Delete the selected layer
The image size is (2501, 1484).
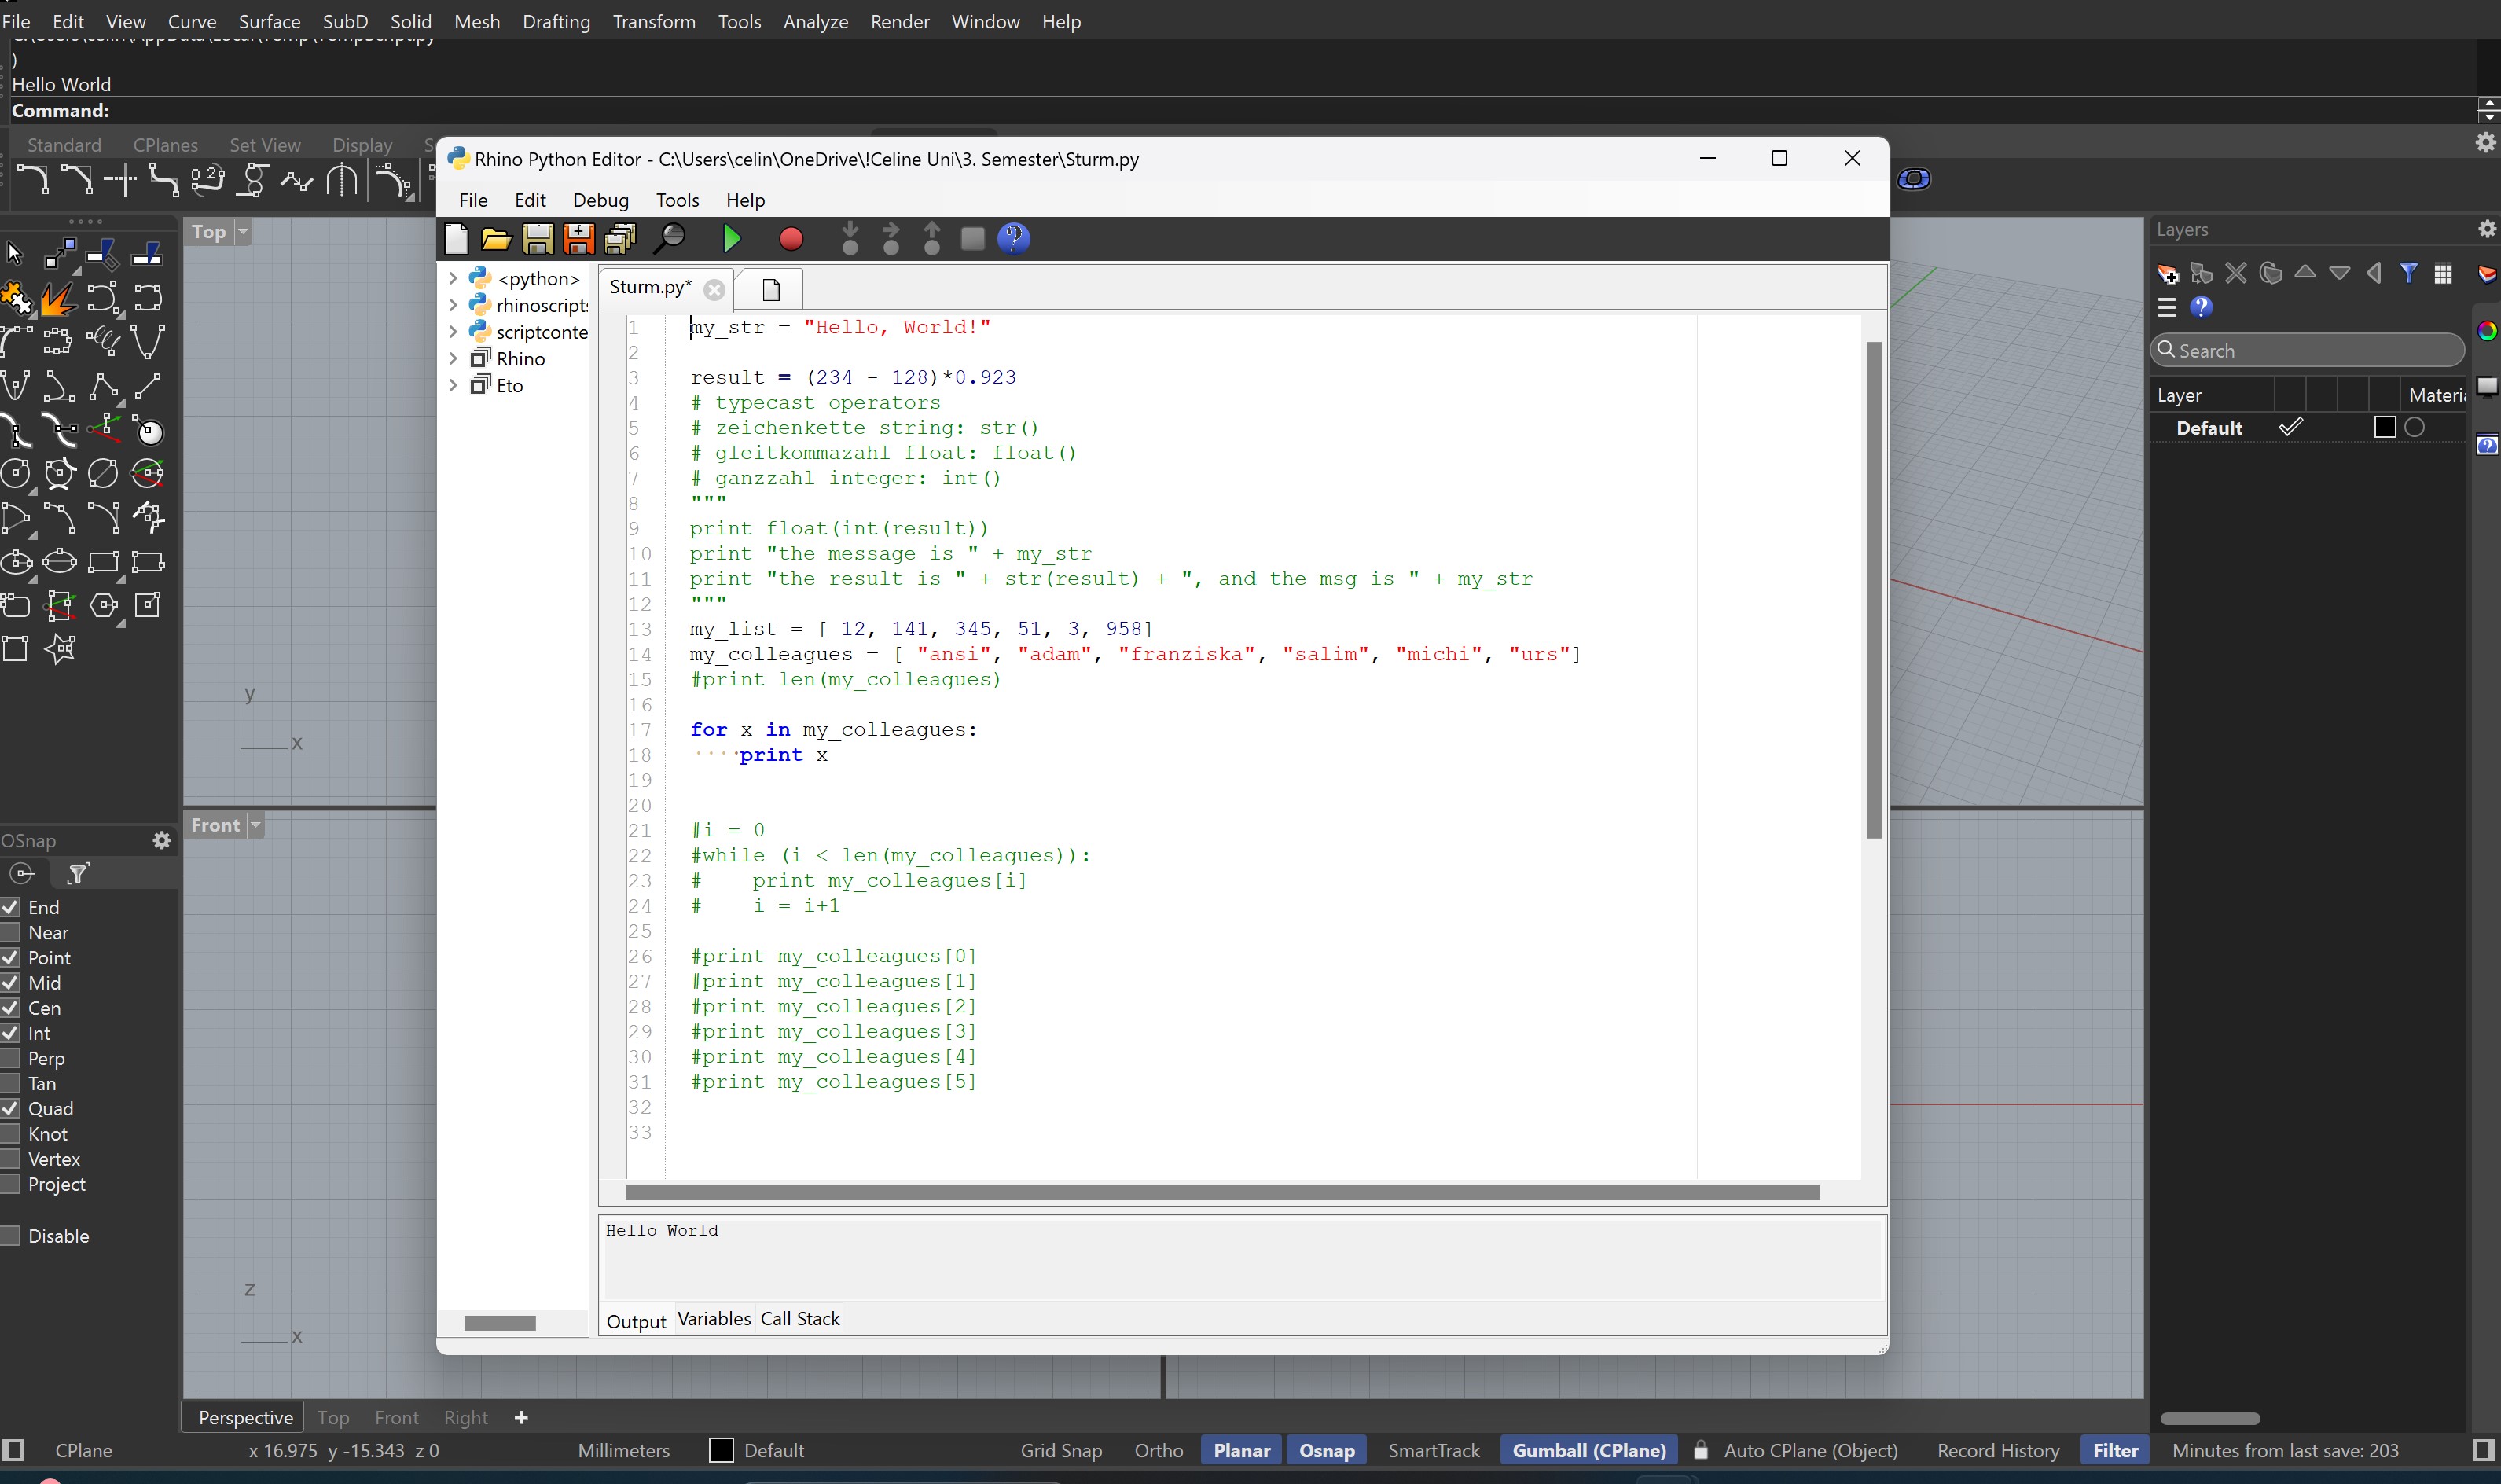pyautogui.click(x=2235, y=272)
